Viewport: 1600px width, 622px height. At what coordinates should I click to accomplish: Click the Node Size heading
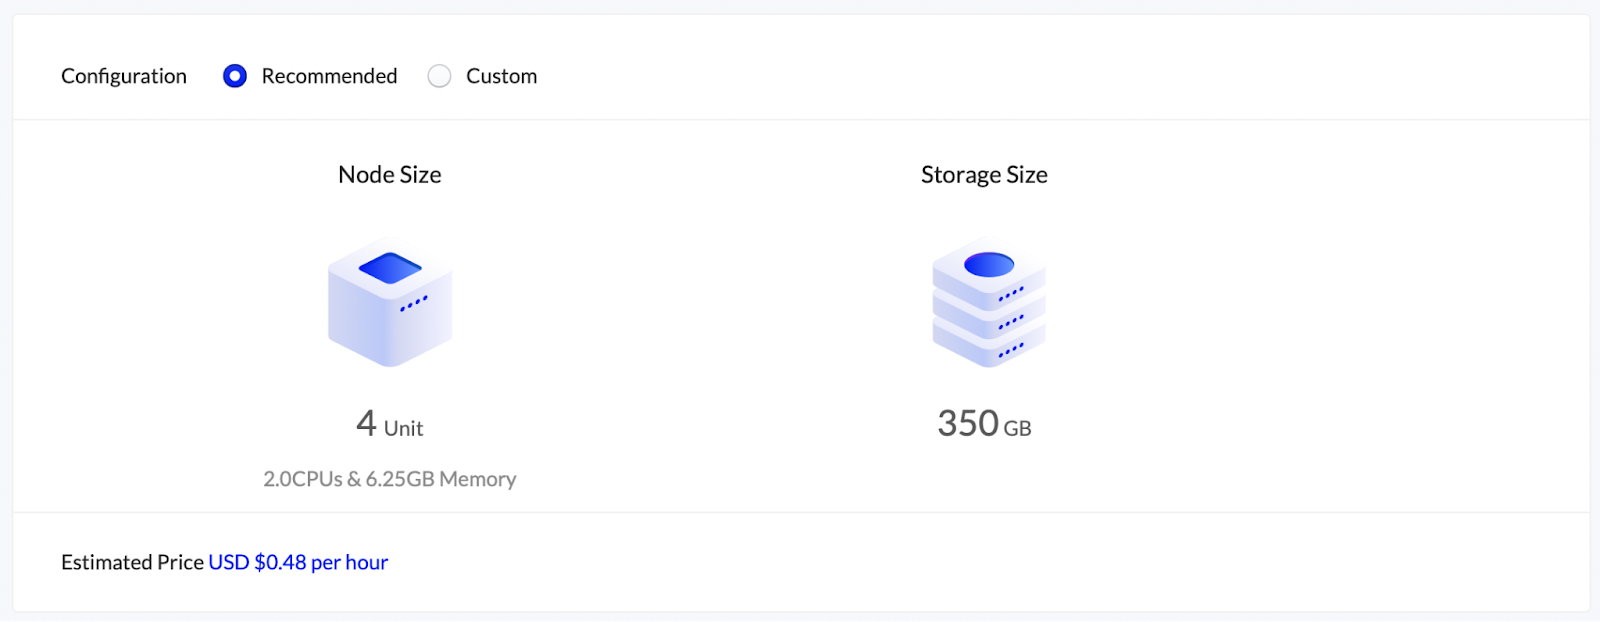point(390,175)
